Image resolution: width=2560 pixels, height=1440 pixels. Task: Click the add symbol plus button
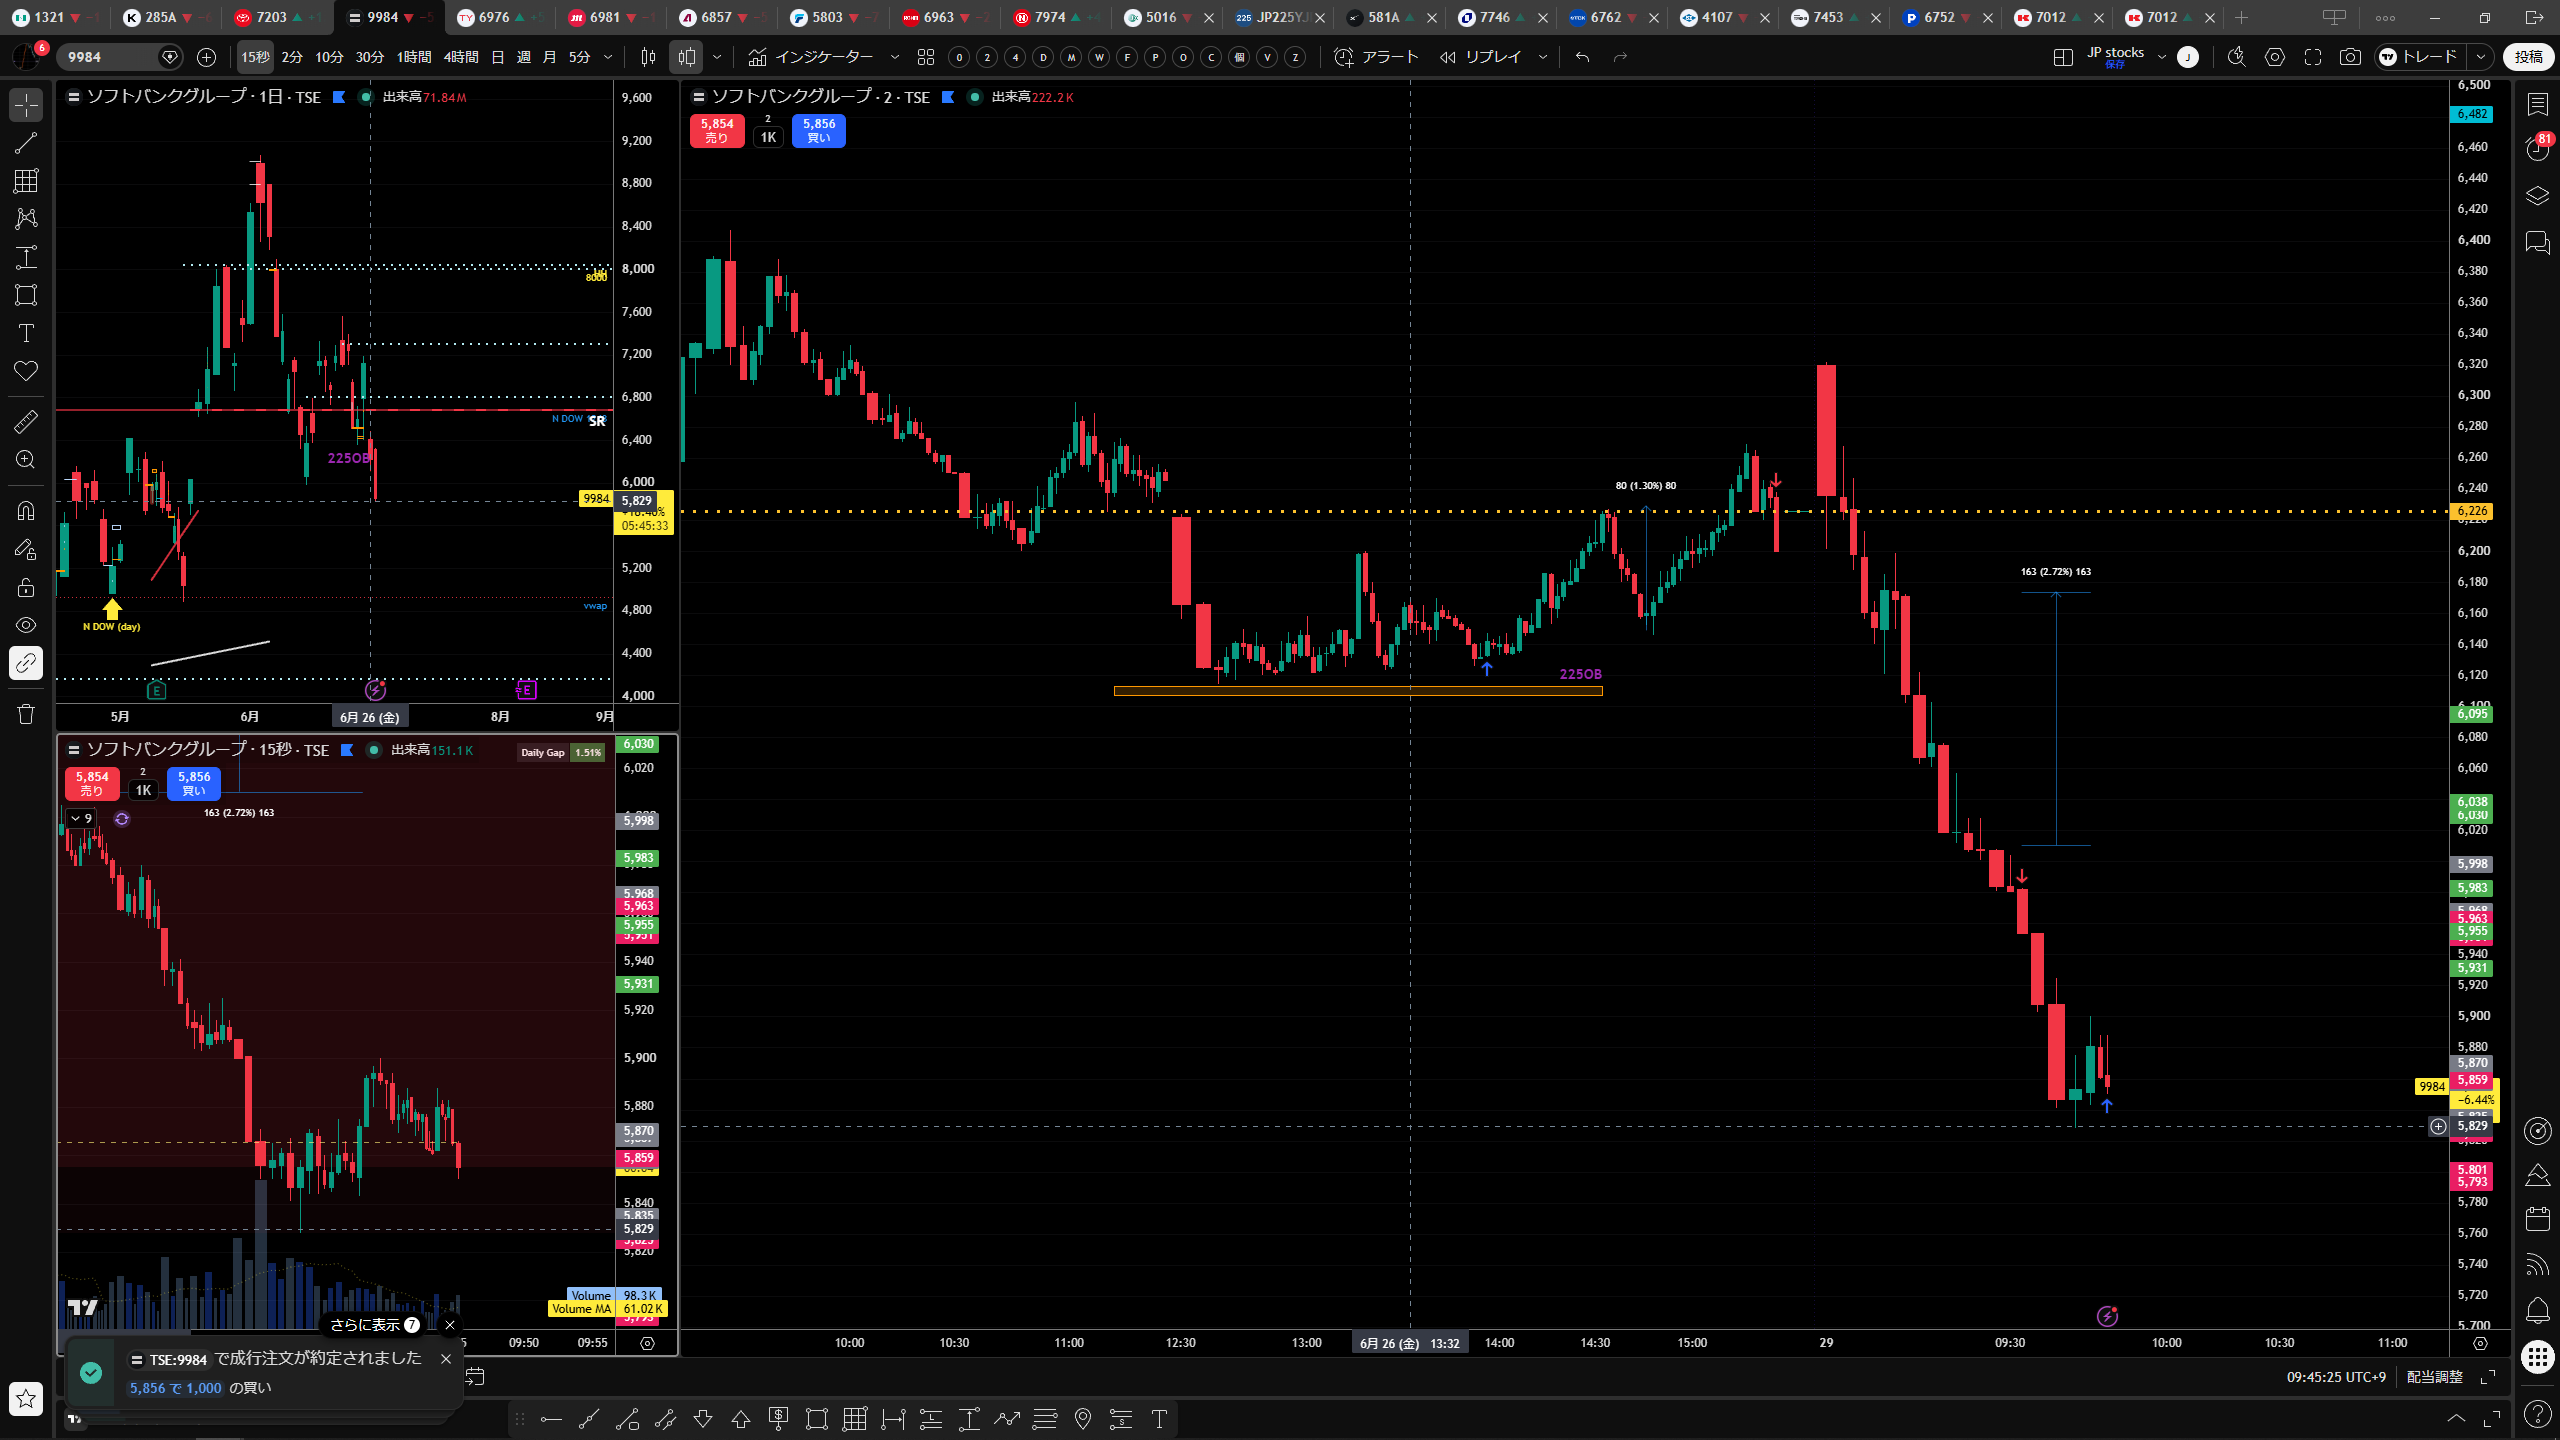(x=207, y=57)
